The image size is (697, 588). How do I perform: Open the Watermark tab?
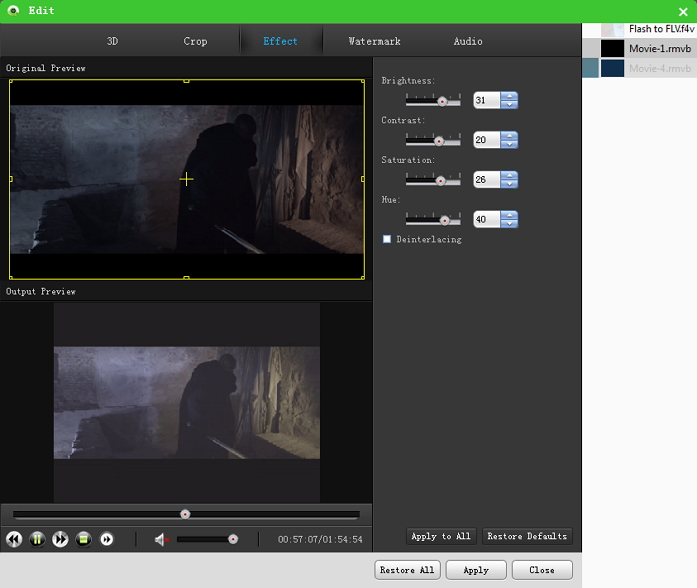pyautogui.click(x=374, y=41)
